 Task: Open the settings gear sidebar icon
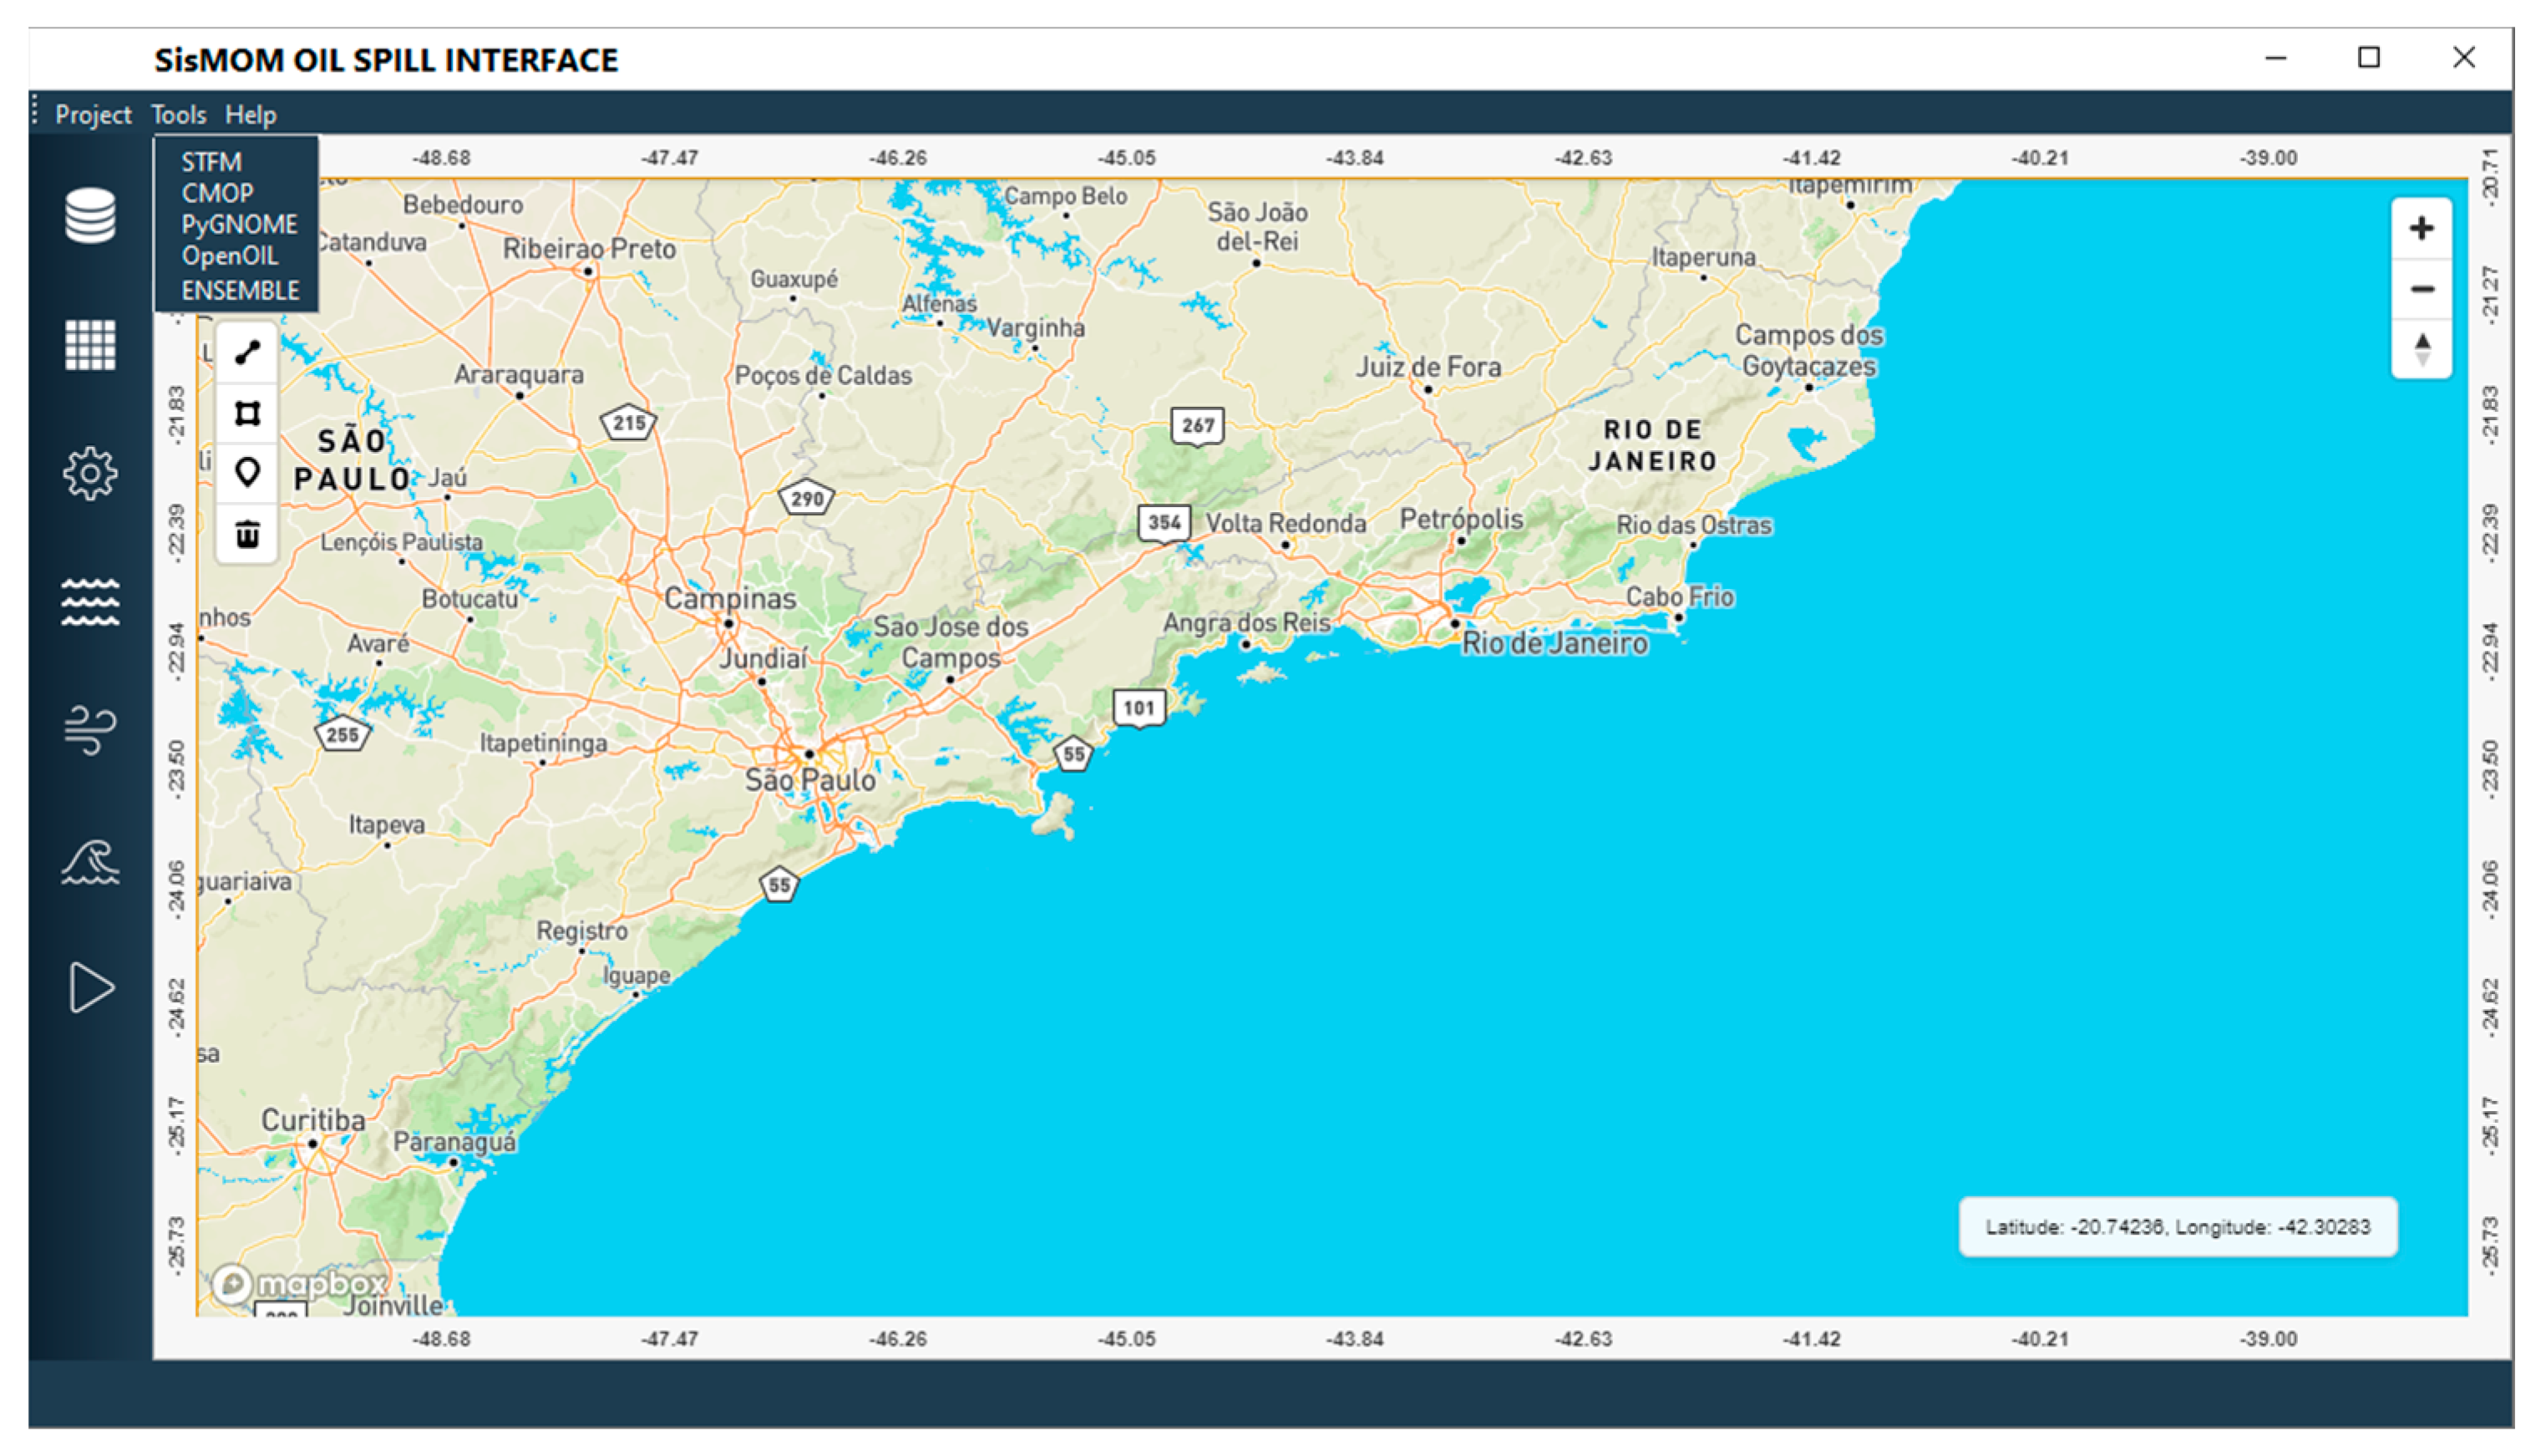click(x=90, y=473)
